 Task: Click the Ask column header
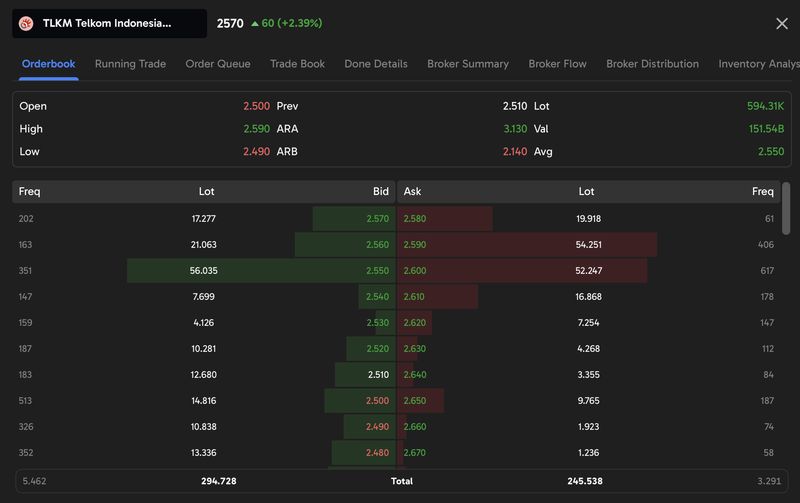coord(412,191)
